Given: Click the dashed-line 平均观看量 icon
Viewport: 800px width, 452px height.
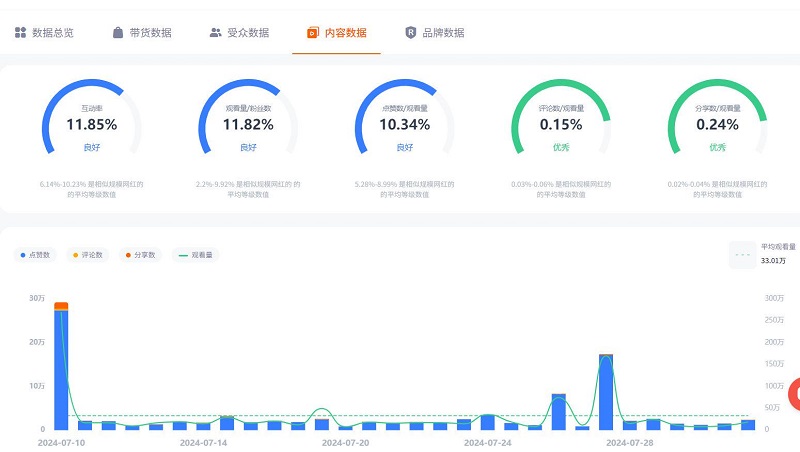Looking at the screenshot, I should coord(742,255).
